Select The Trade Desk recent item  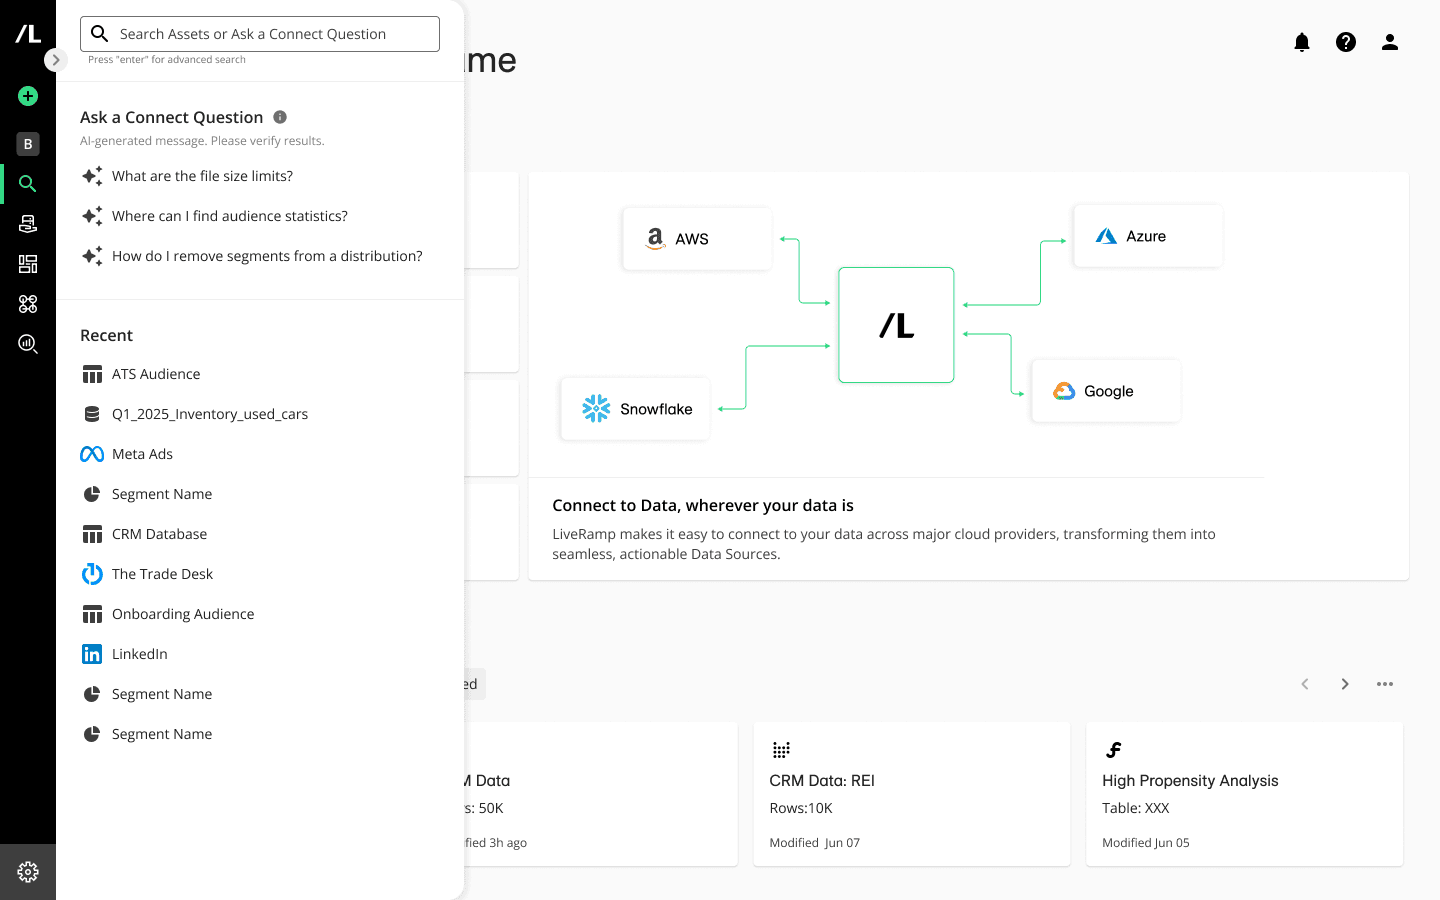click(162, 574)
